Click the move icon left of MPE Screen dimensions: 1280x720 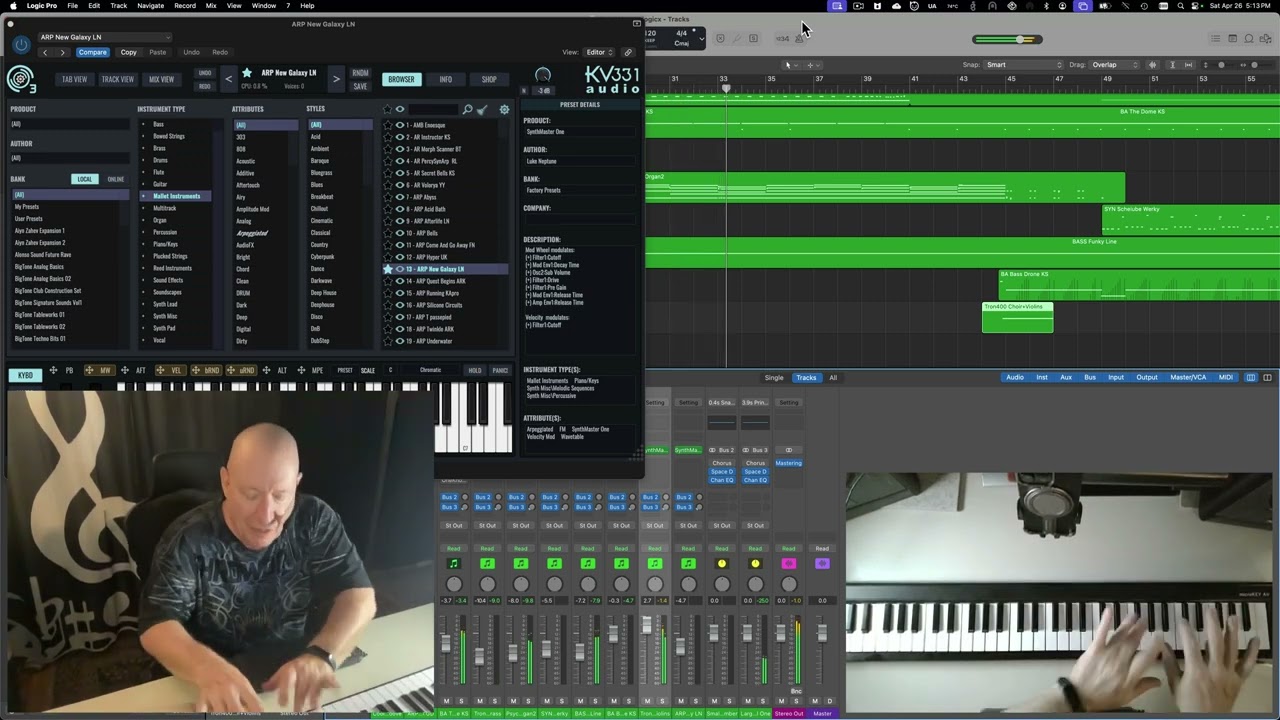(301, 370)
